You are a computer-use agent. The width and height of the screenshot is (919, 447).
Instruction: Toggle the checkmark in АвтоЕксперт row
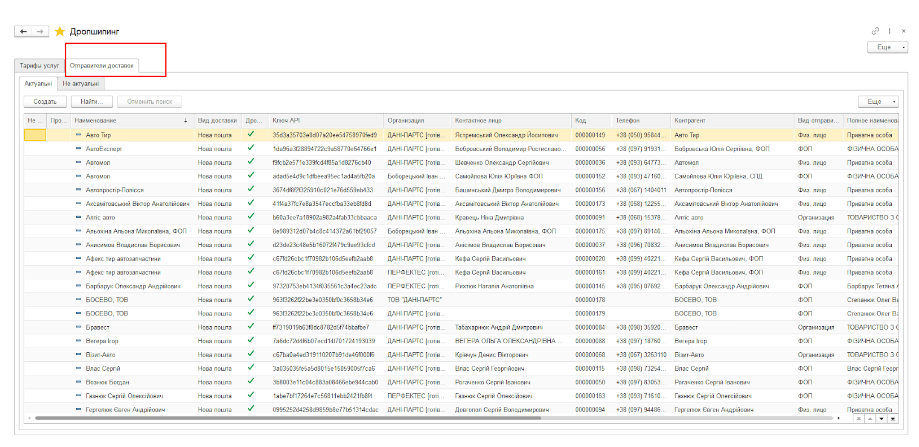click(x=252, y=148)
